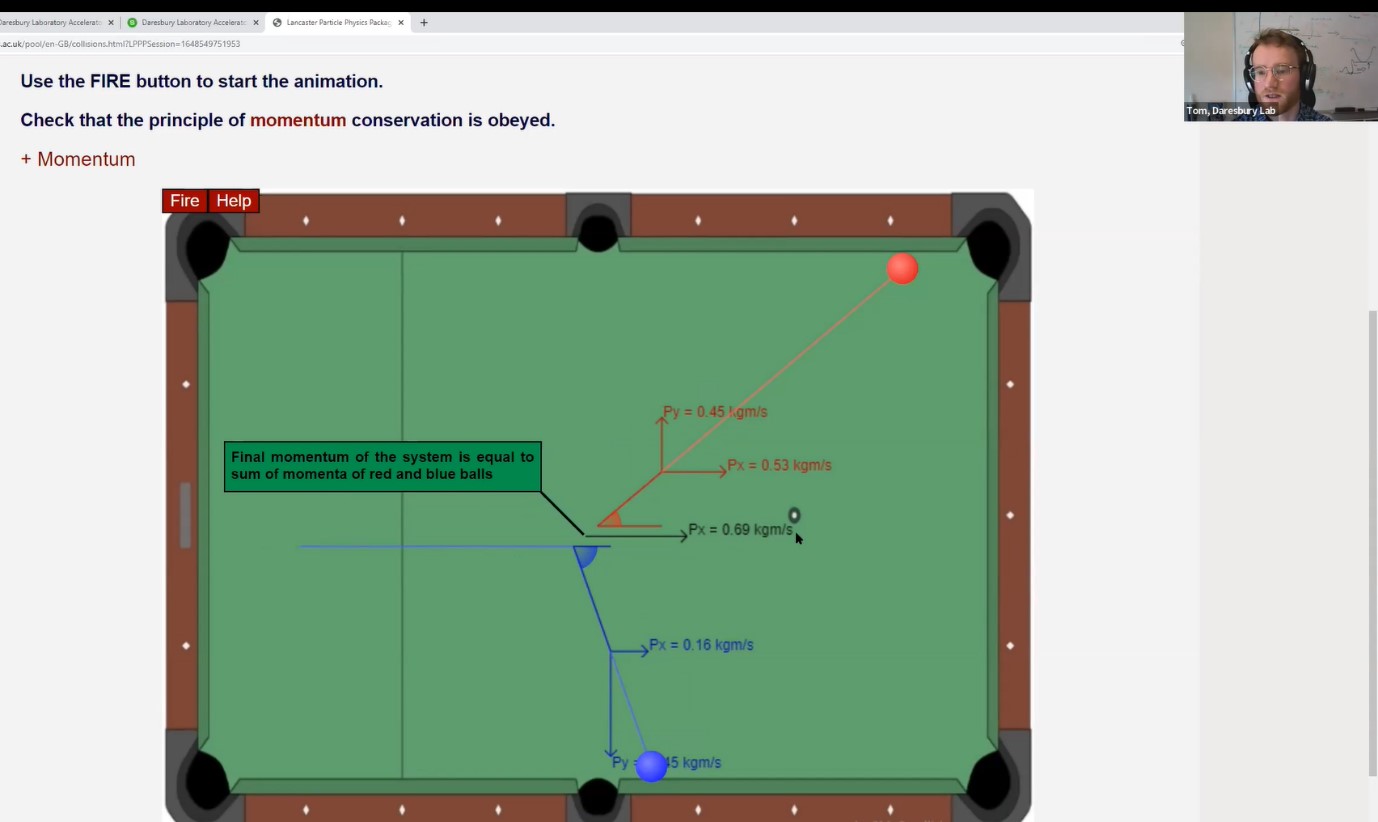Click the collisions.html address bar URL
Image resolution: width=1378 pixels, height=822 pixels.
pyautogui.click(x=120, y=44)
